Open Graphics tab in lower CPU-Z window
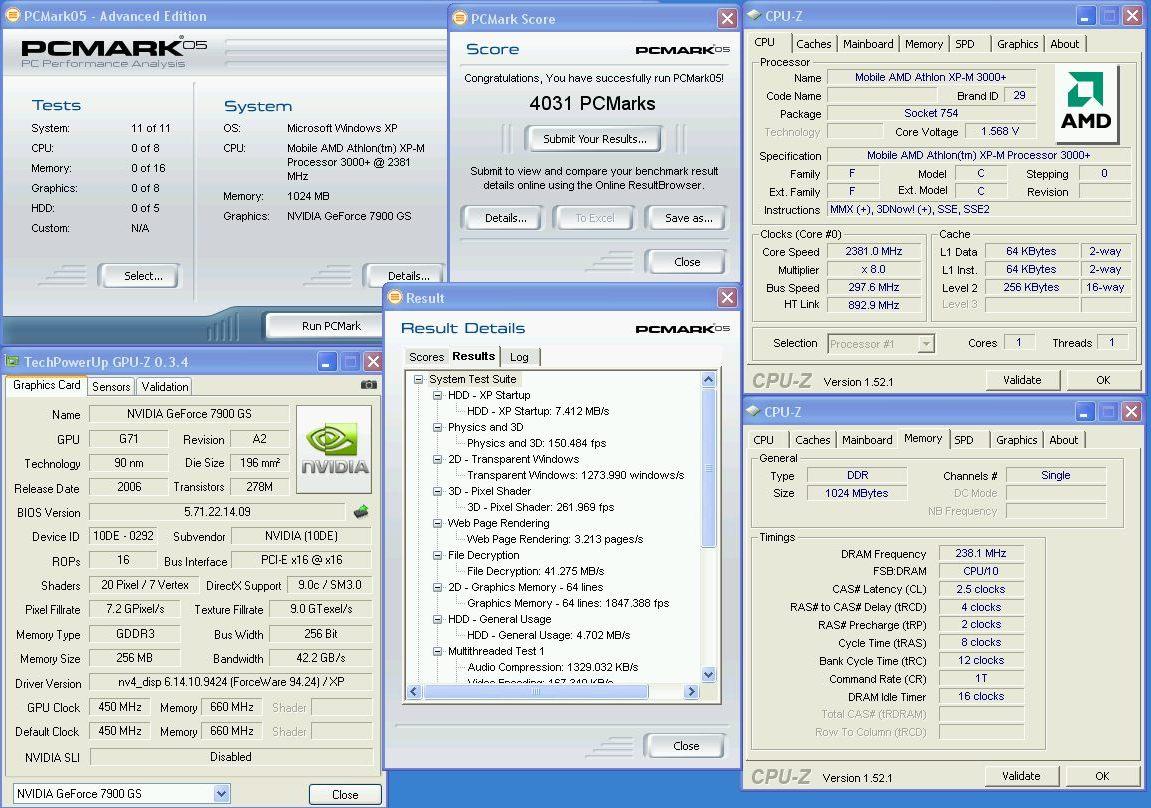 coord(1017,440)
